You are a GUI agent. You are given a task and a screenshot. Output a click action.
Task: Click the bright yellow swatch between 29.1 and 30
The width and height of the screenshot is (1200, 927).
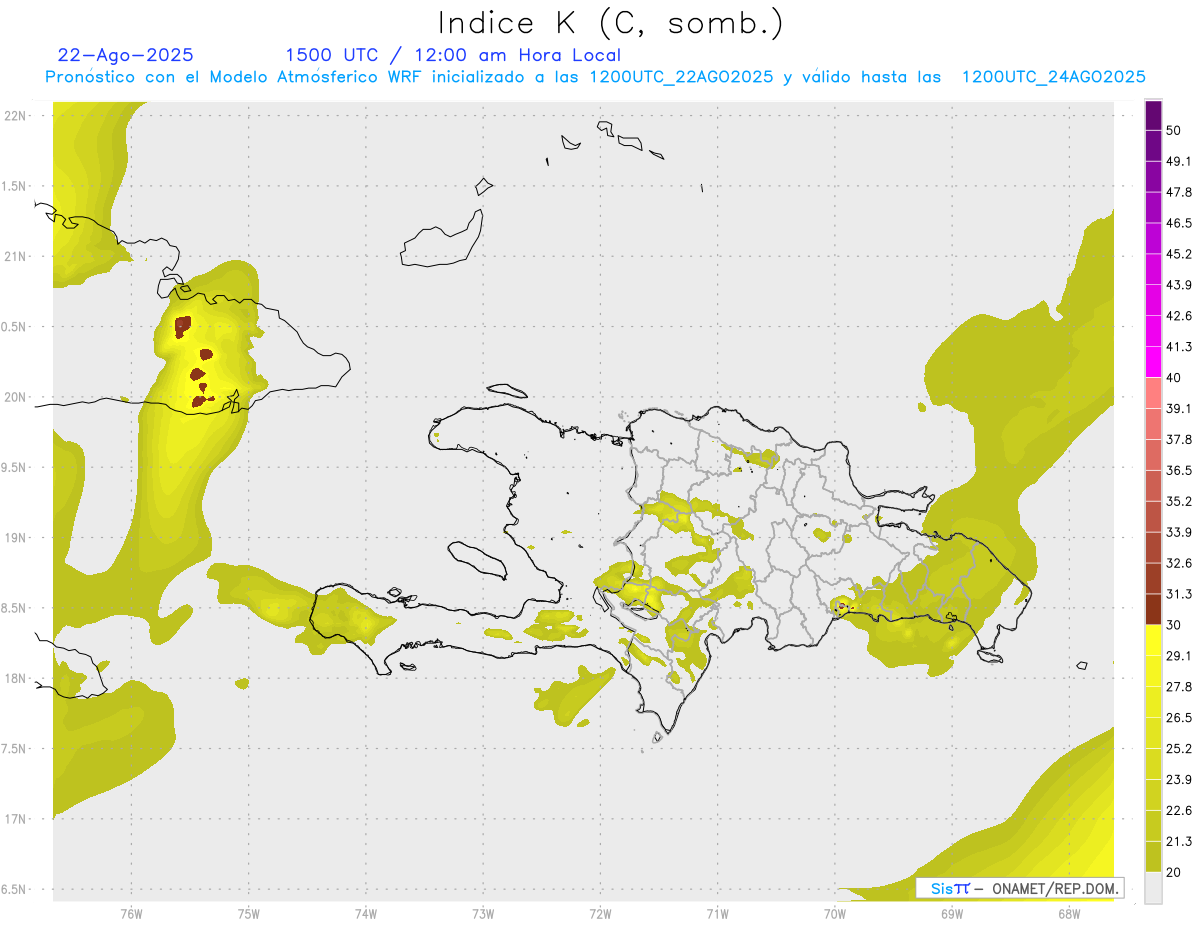pyautogui.click(x=1153, y=640)
